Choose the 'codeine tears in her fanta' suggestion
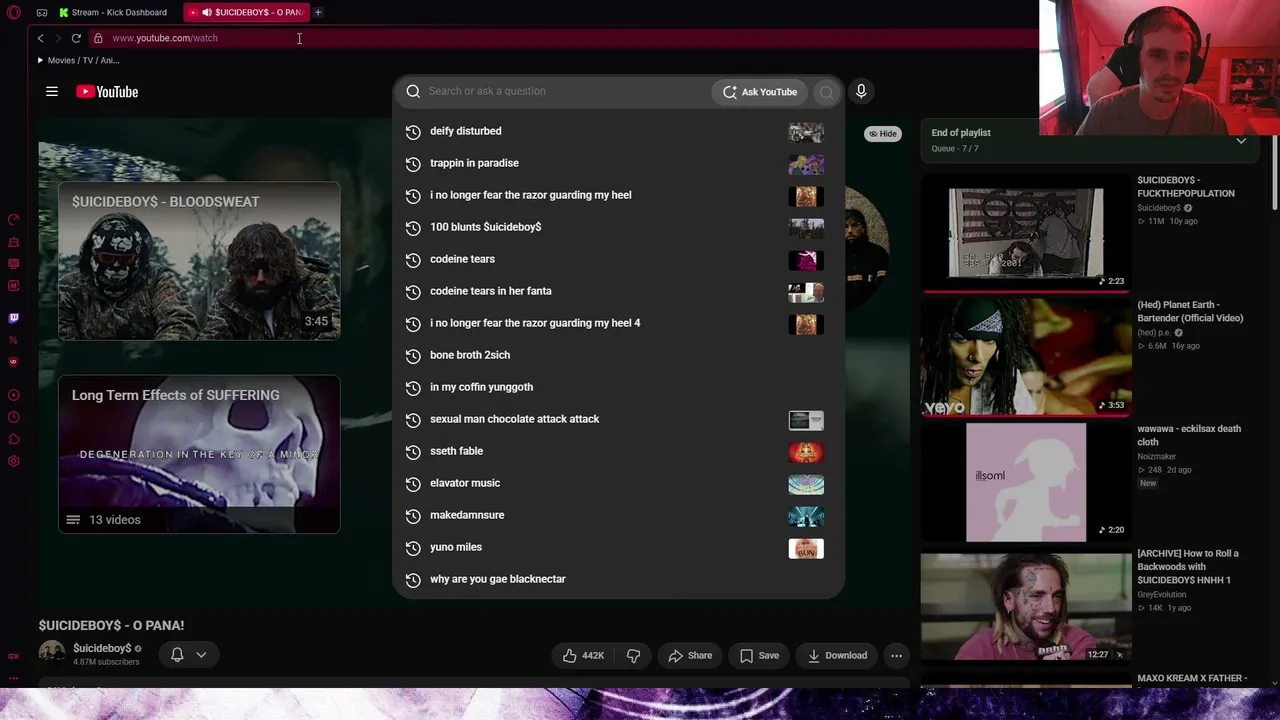 coord(618,291)
